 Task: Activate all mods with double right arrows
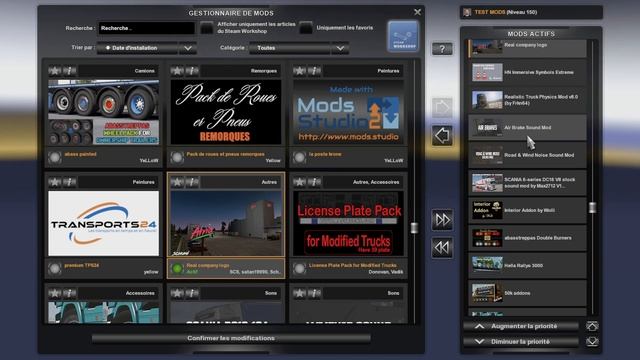[x=442, y=220]
